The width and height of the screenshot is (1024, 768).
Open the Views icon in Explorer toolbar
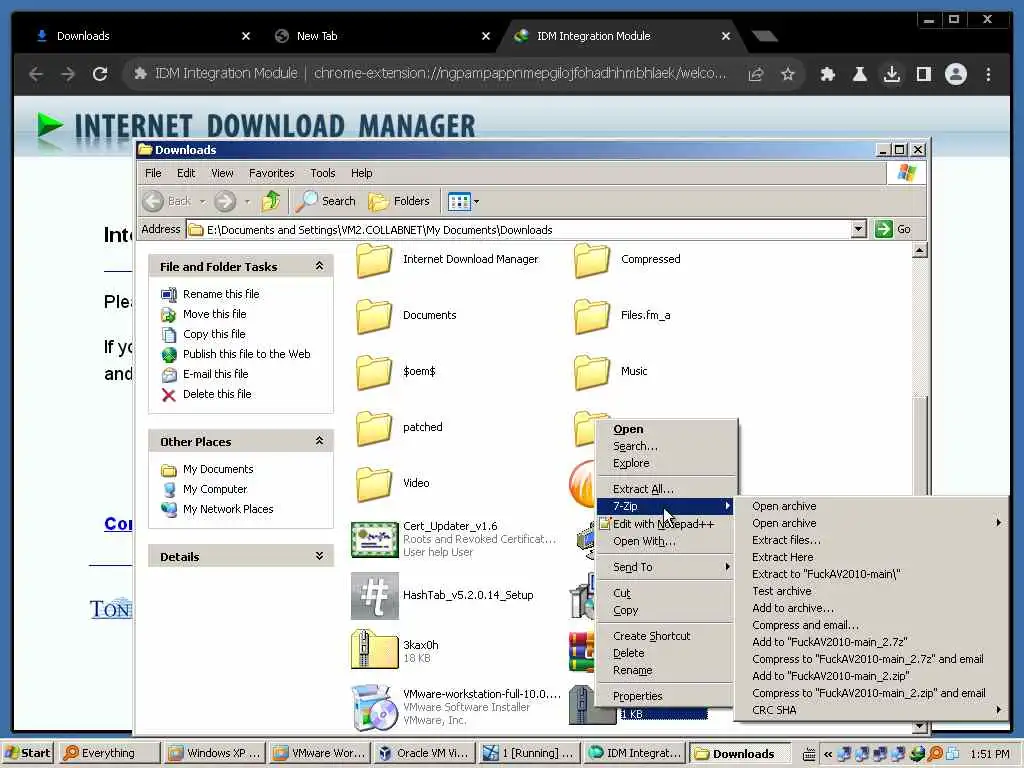click(459, 202)
